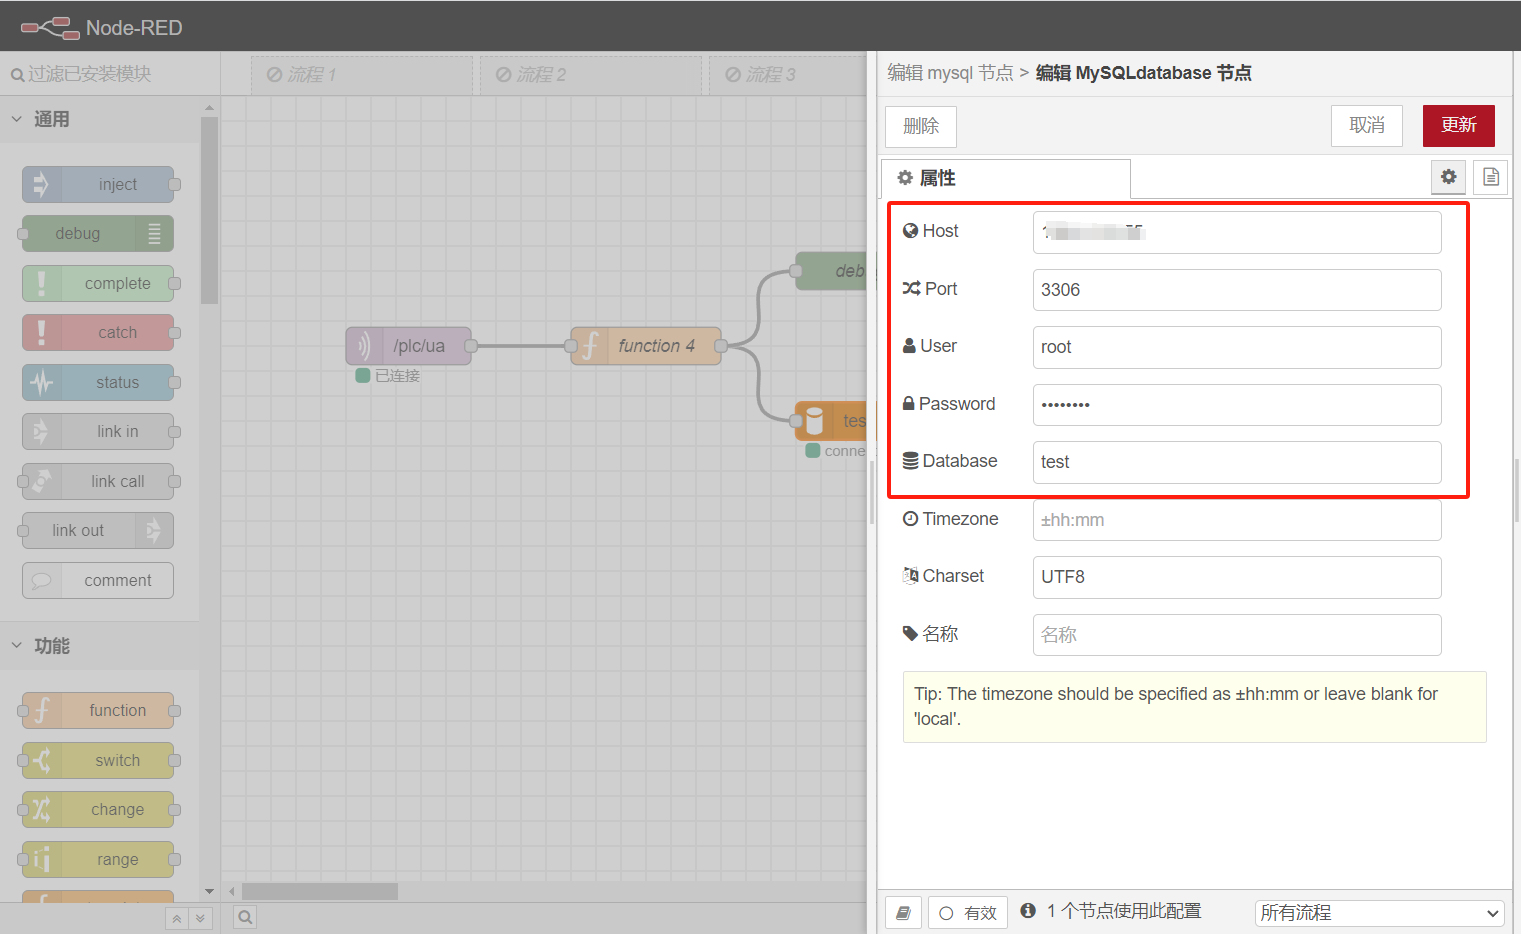
Task: Open node settings gear icon
Action: click(1448, 177)
